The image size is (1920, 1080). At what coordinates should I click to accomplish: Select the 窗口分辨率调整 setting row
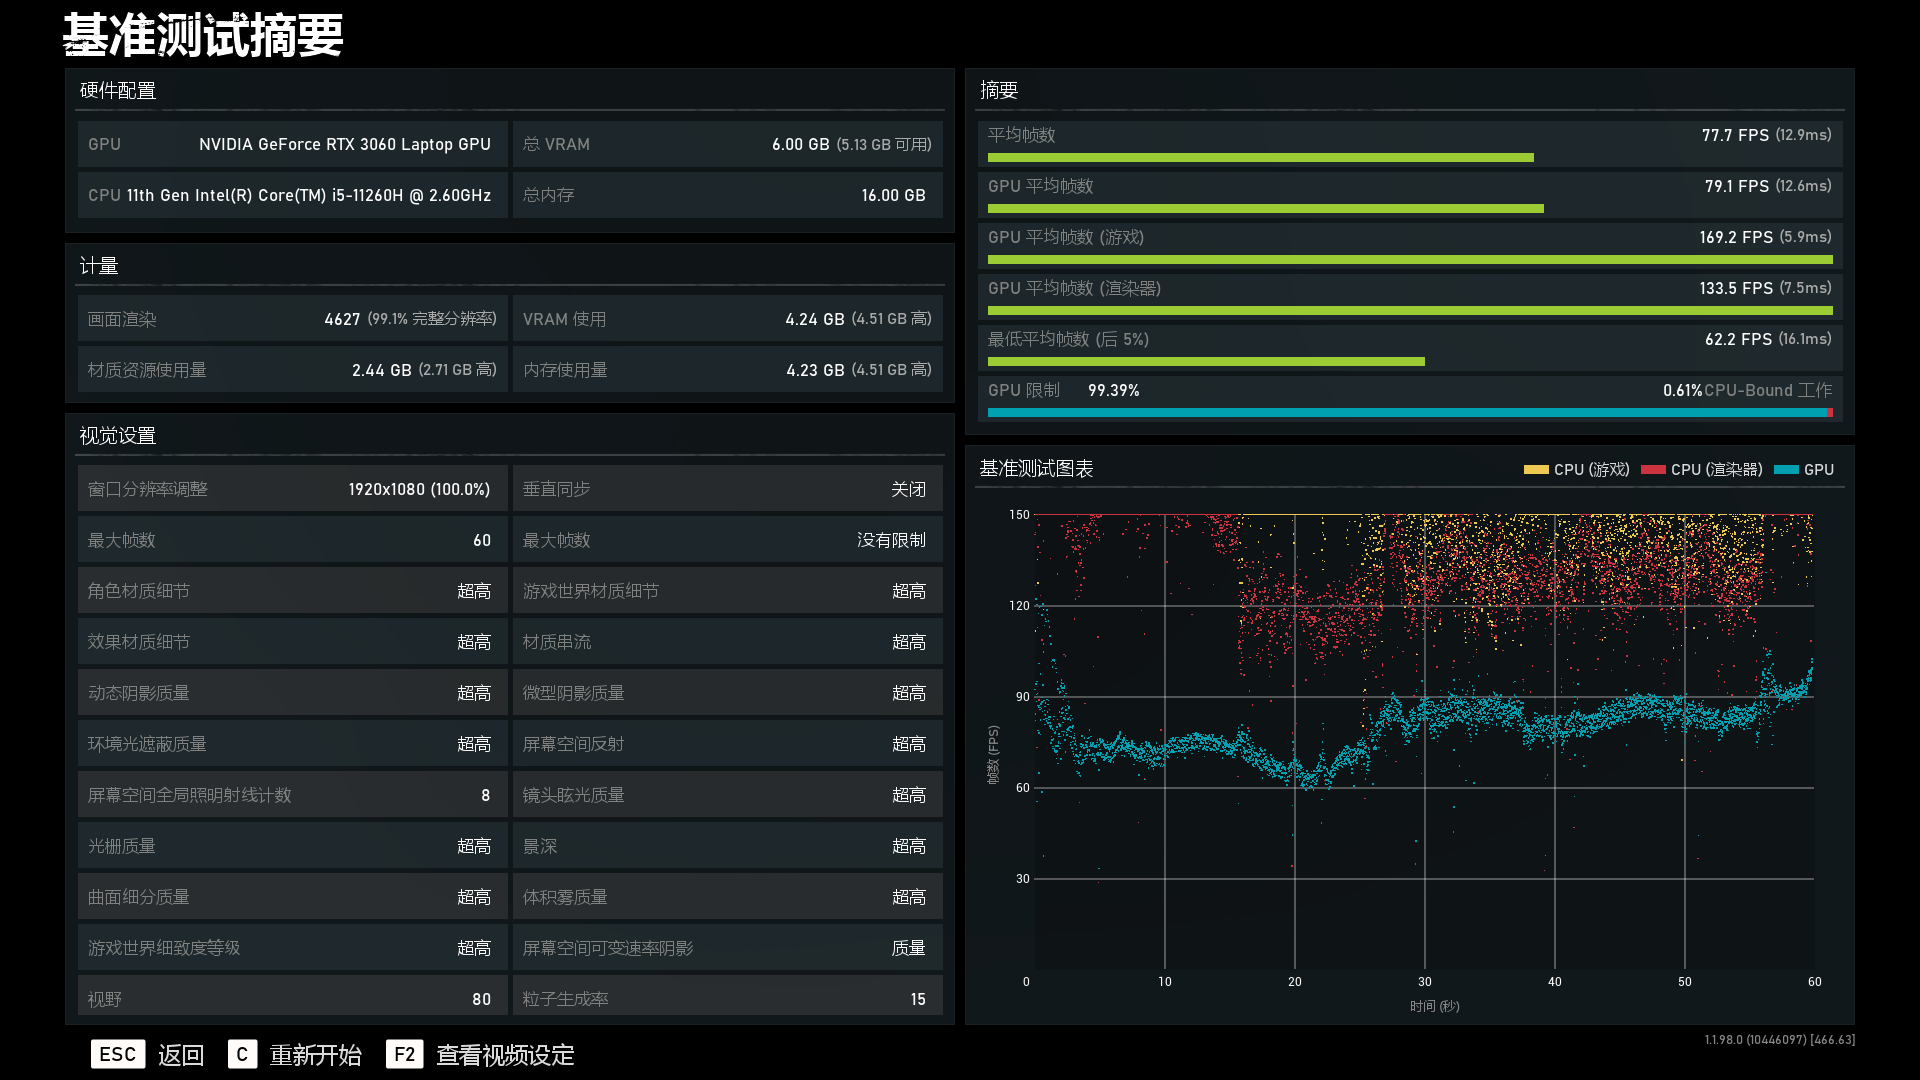292,489
